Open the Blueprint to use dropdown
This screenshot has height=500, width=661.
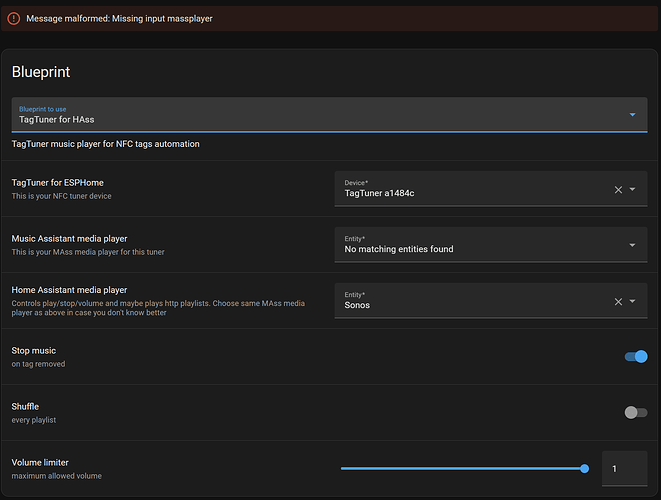coord(329,115)
